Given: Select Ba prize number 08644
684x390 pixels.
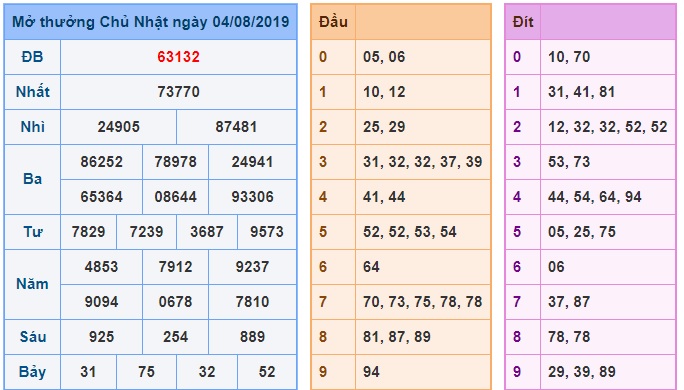Looking at the screenshot, I should (175, 197).
